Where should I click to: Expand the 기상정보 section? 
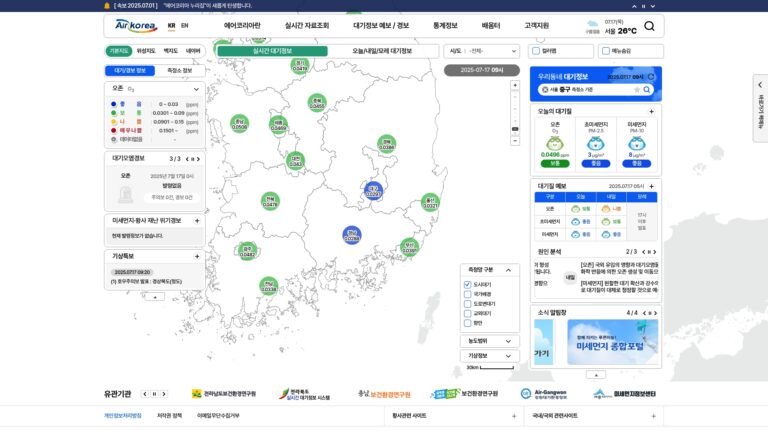[x=489, y=356]
